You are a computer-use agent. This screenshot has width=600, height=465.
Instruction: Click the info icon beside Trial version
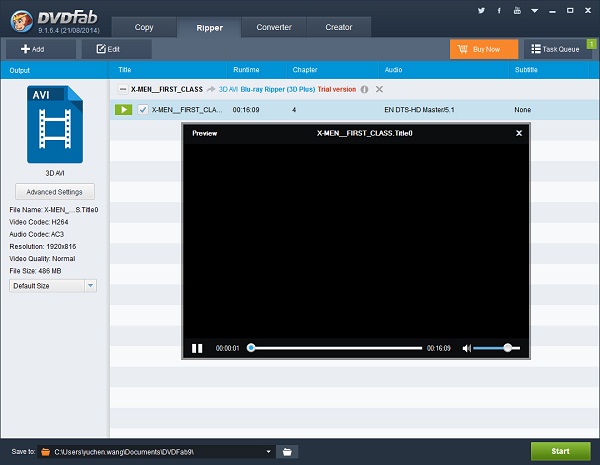point(364,90)
